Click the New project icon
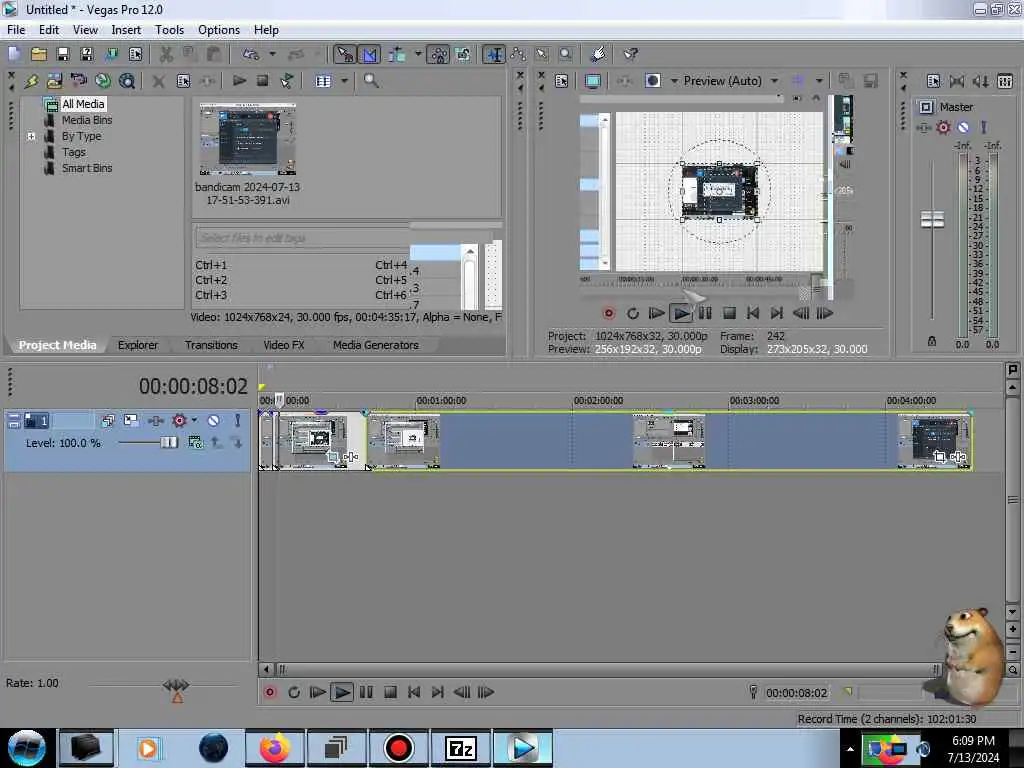The image size is (1024, 768). [x=15, y=54]
